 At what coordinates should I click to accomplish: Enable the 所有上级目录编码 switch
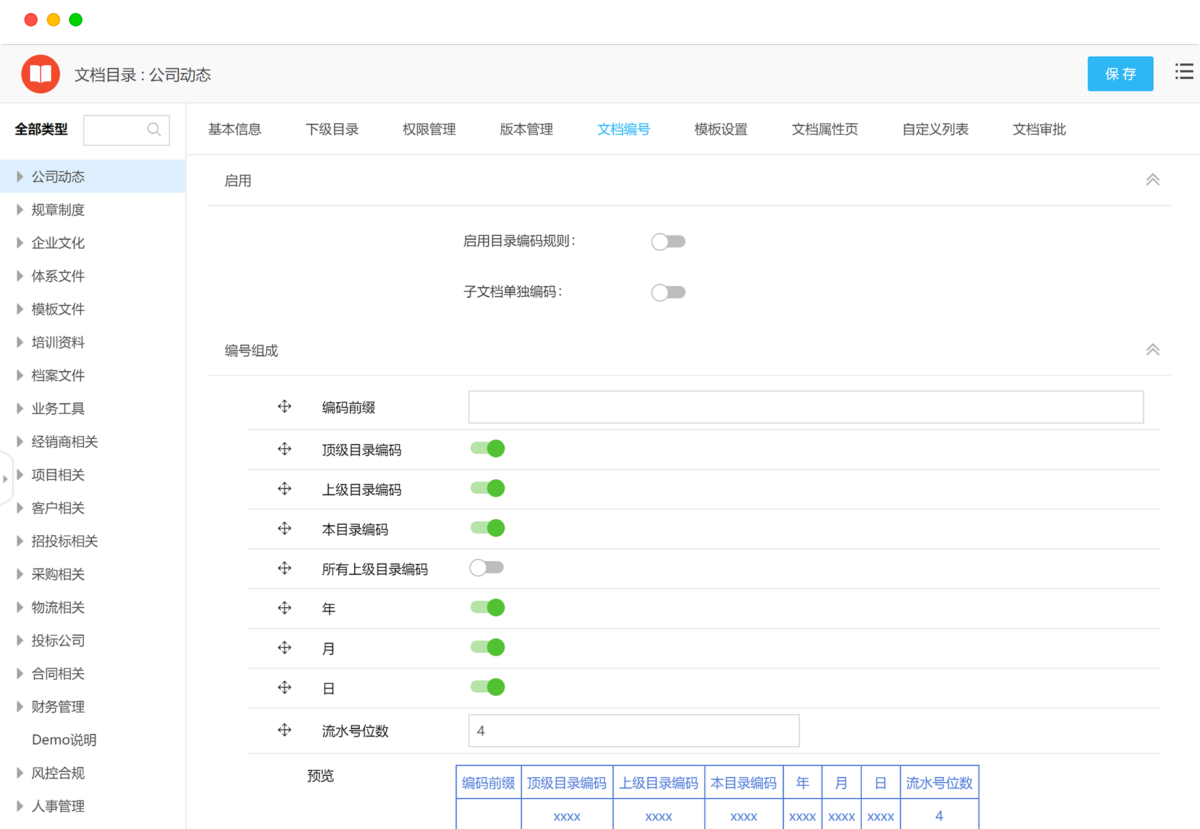[x=487, y=568]
